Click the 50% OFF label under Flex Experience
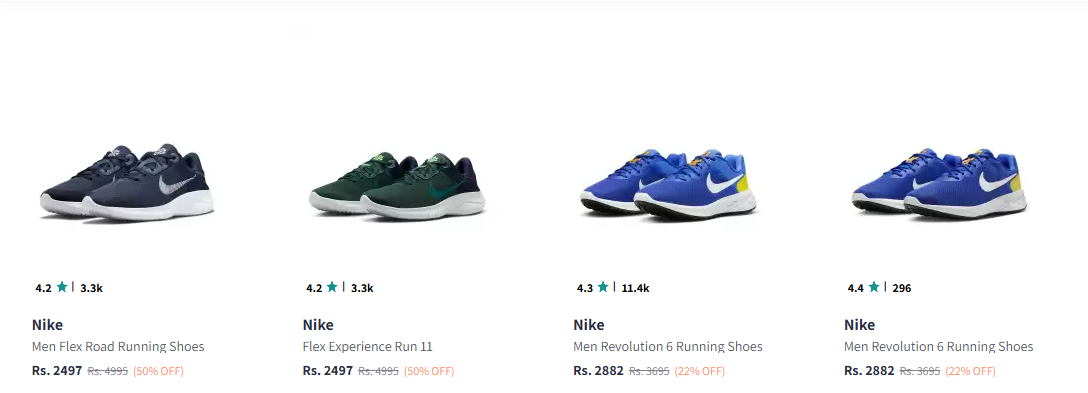Image resolution: width=1088 pixels, height=393 pixels. point(429,371)
